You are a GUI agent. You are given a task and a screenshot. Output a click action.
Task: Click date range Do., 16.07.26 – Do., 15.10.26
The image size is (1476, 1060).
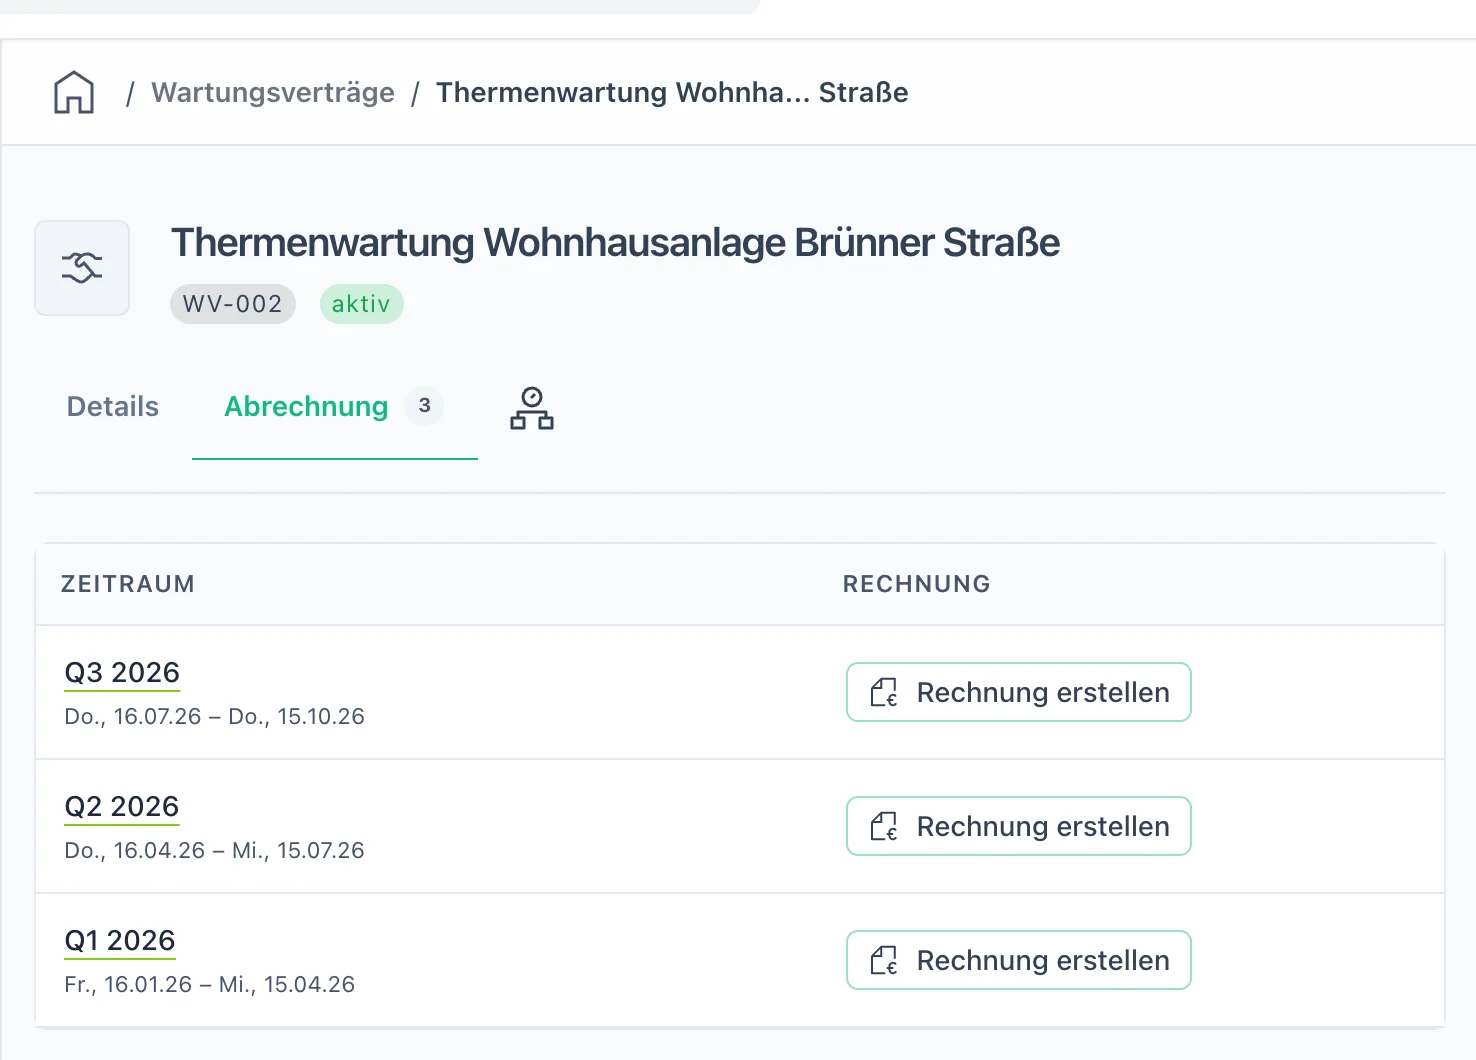click(215, 717)
